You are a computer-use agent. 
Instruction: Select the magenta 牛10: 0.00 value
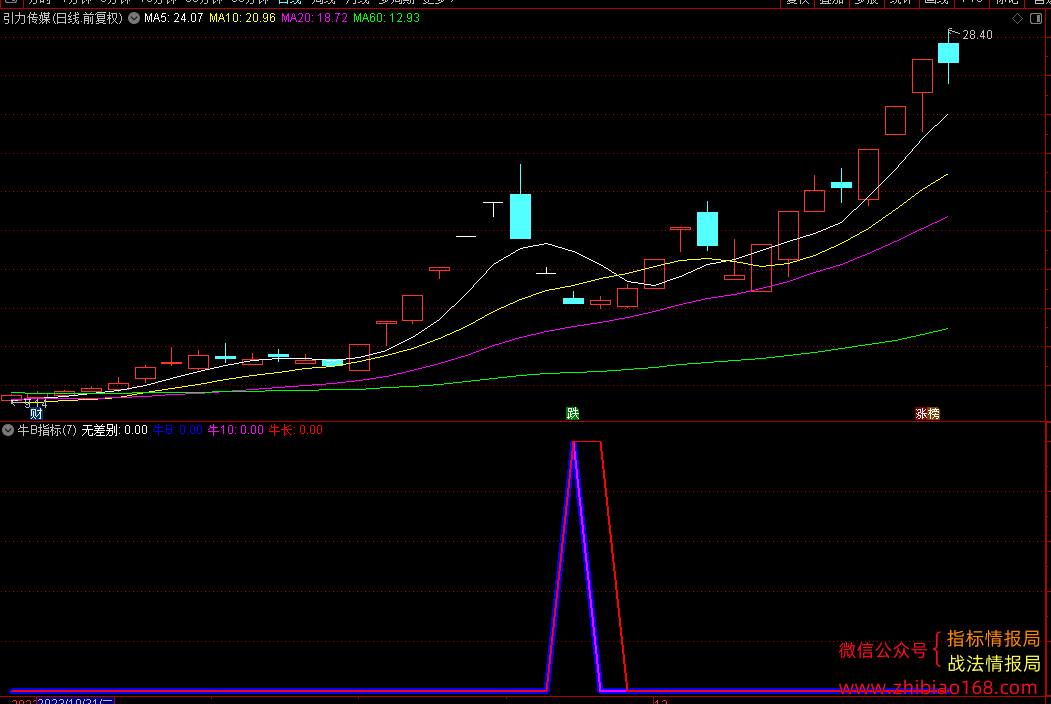[x=235, y=430]
